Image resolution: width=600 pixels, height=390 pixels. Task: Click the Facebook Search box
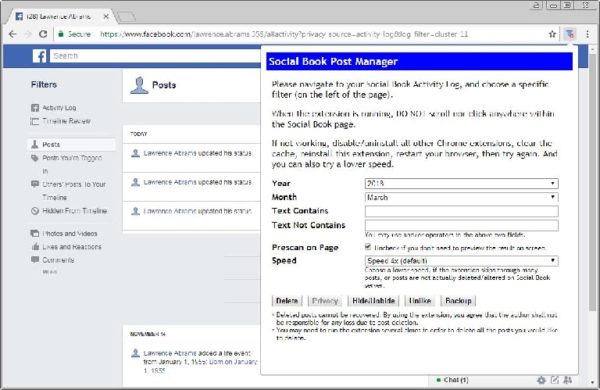(155, 56)
